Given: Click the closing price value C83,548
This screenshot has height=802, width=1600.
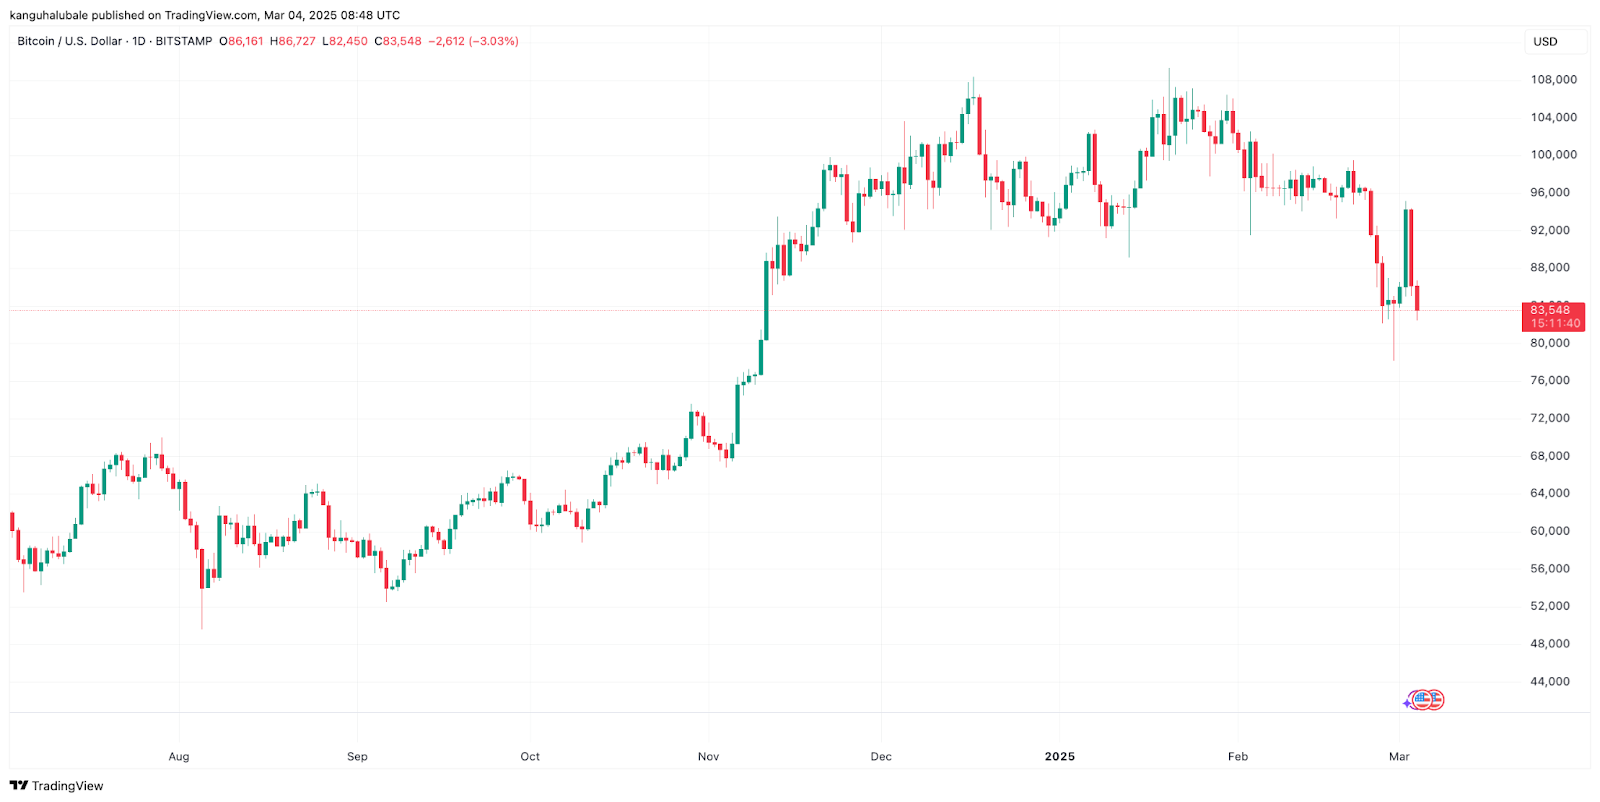Looking at the screenshot, I should point(398,42).
